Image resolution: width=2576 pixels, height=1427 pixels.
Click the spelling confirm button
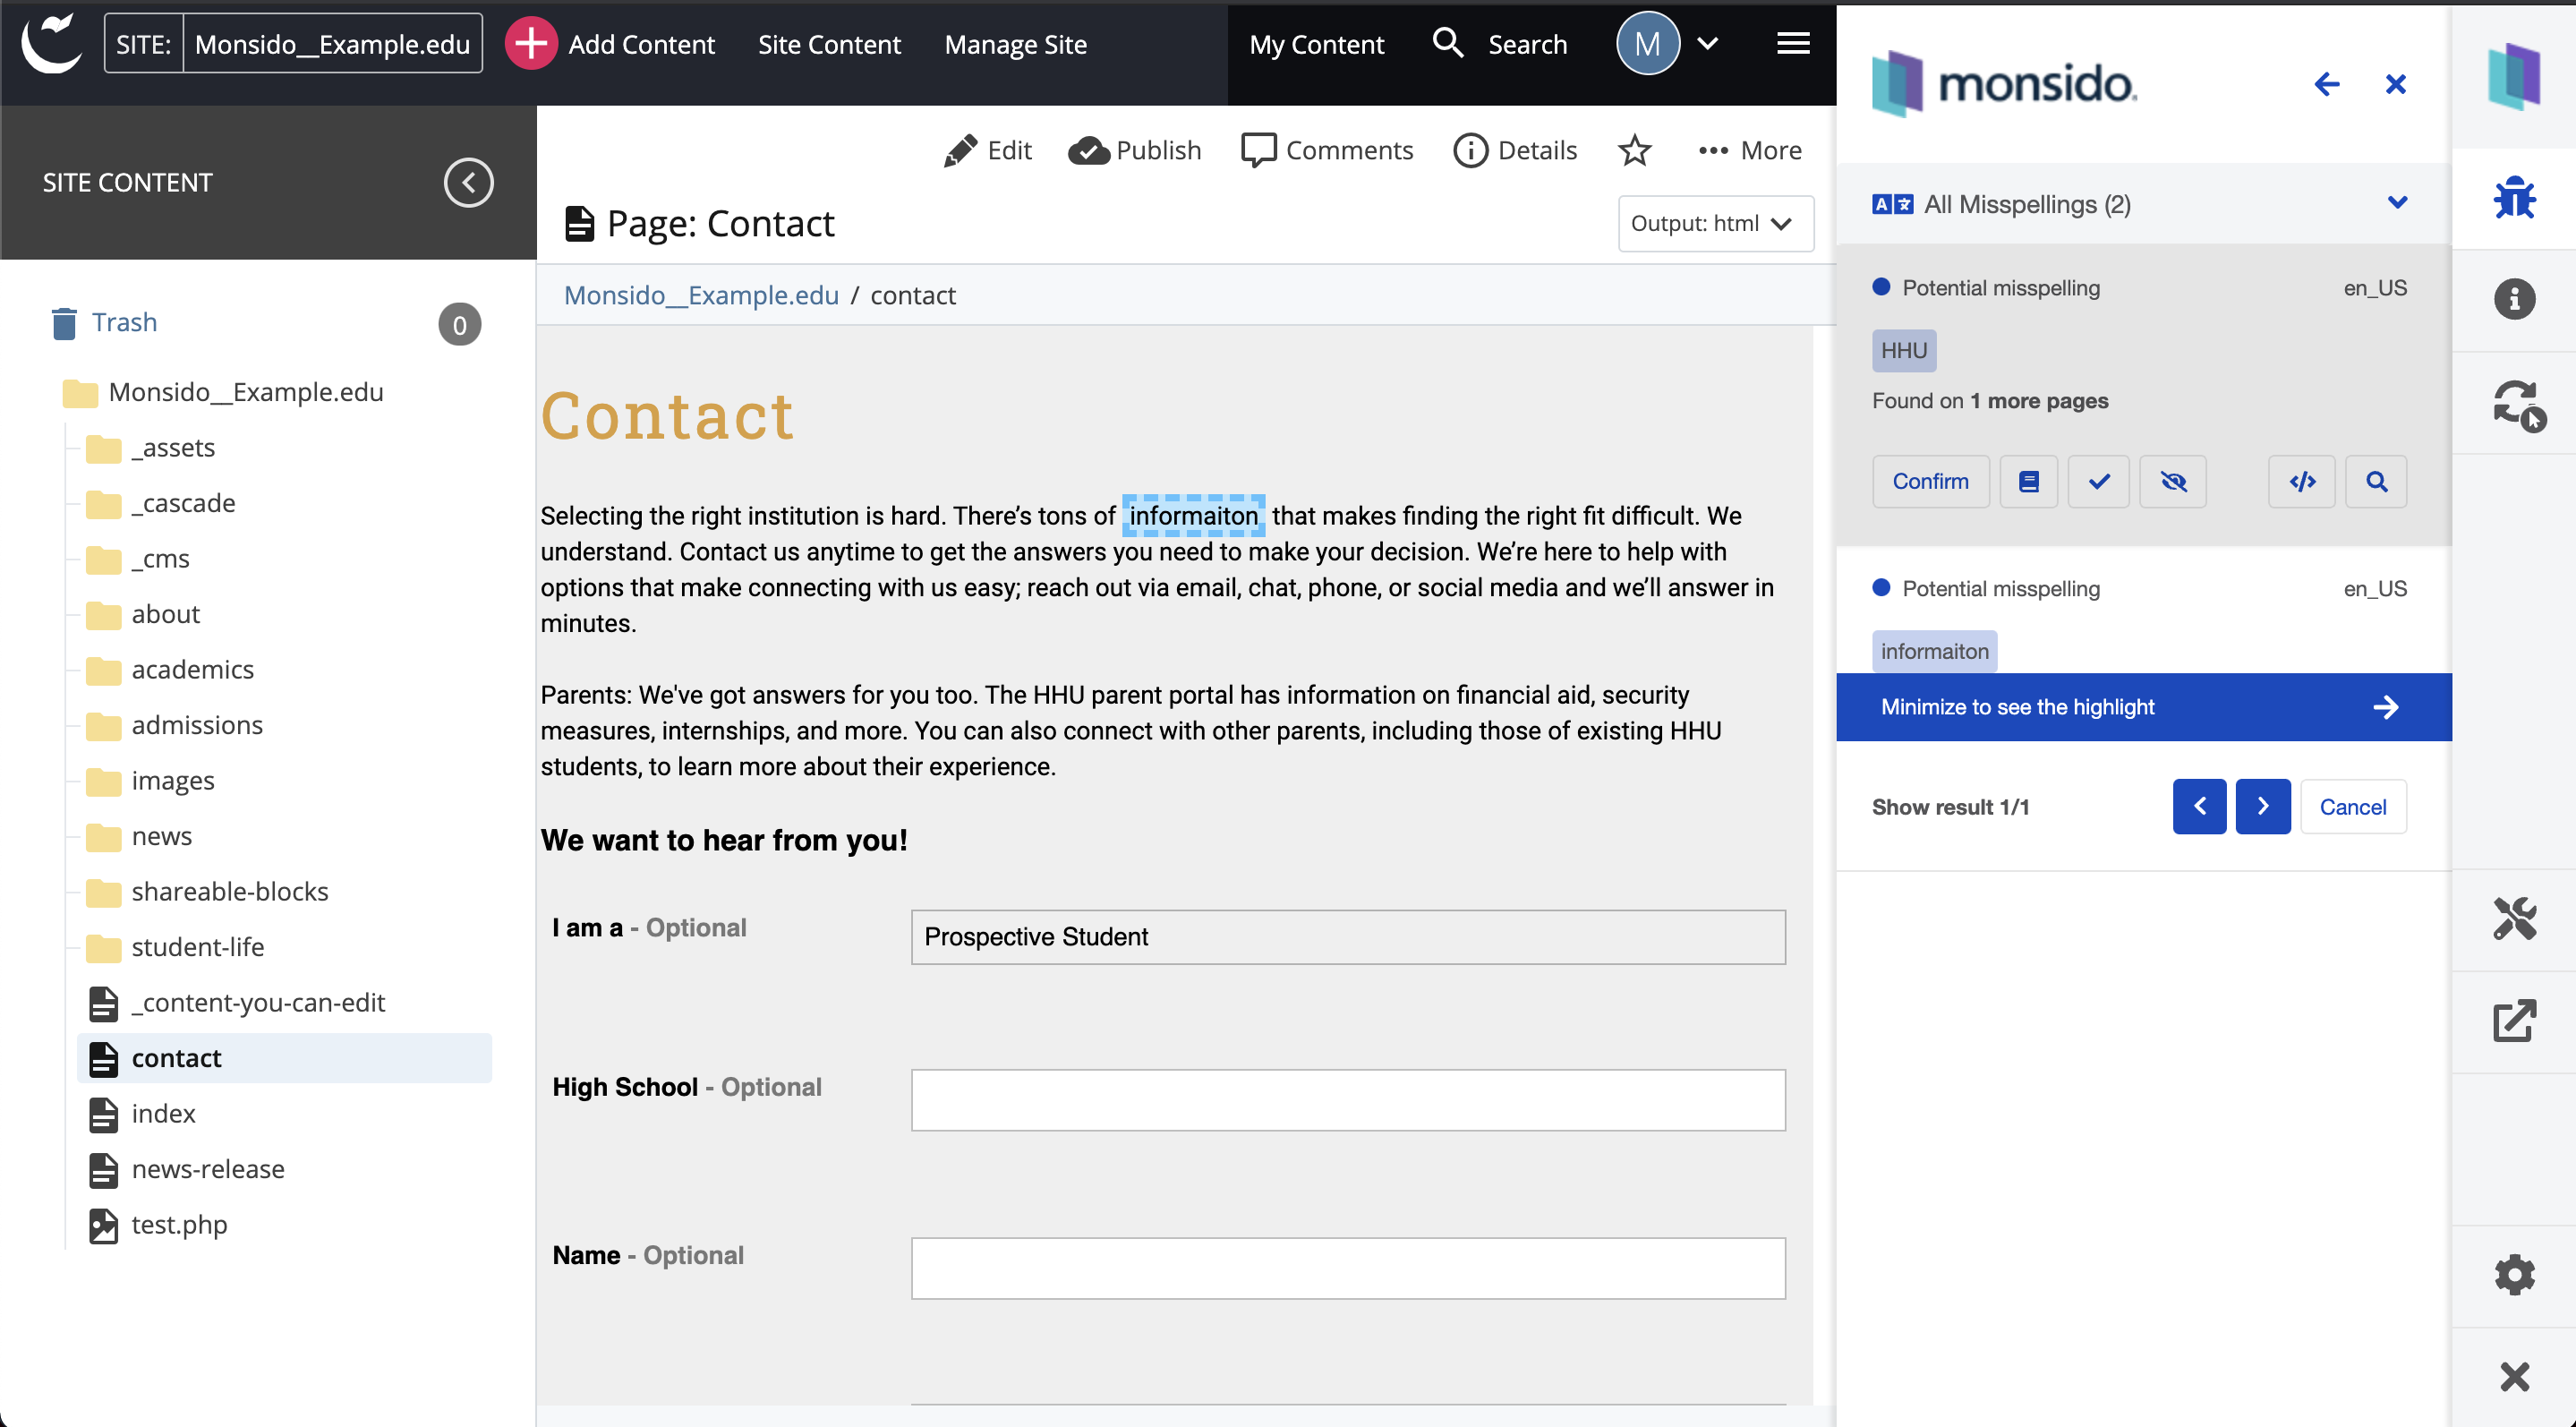(1928, 482)
